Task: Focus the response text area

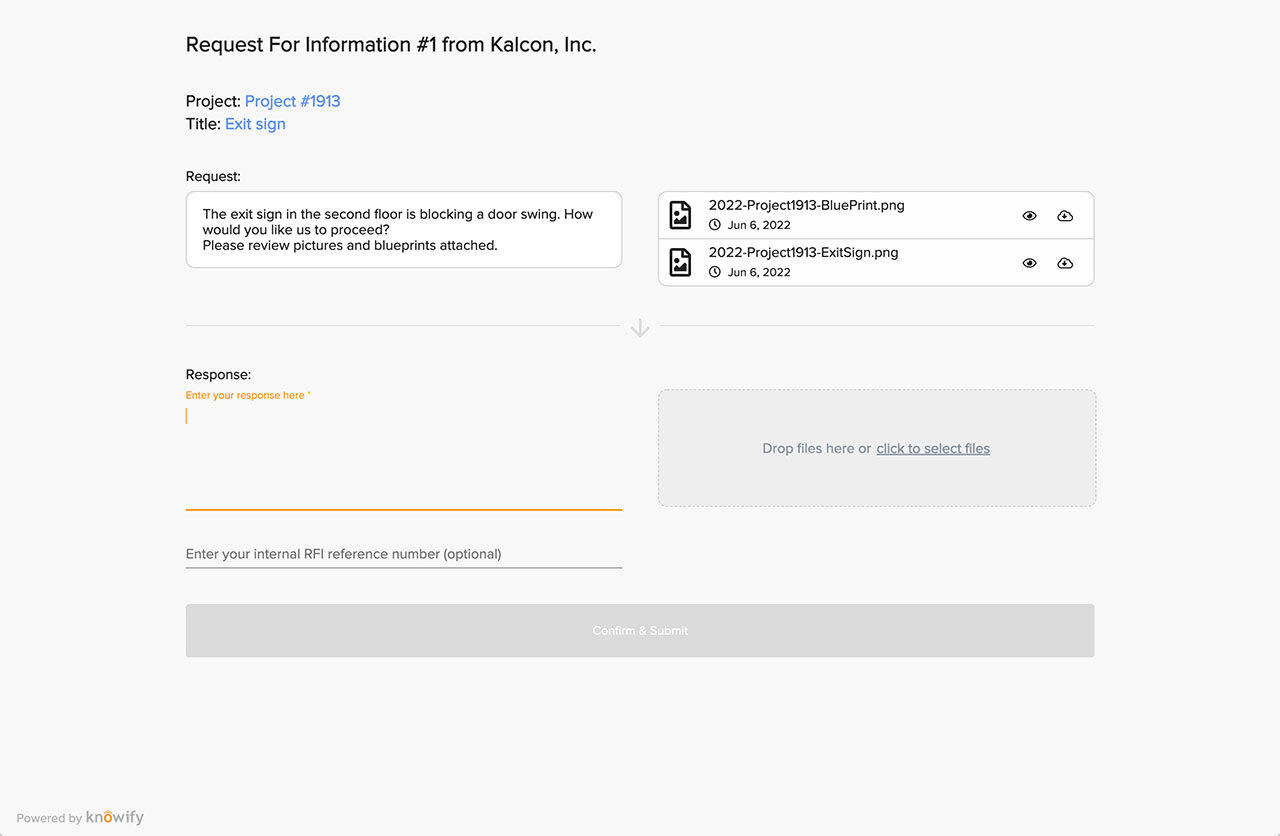Action: click(403, 455)
